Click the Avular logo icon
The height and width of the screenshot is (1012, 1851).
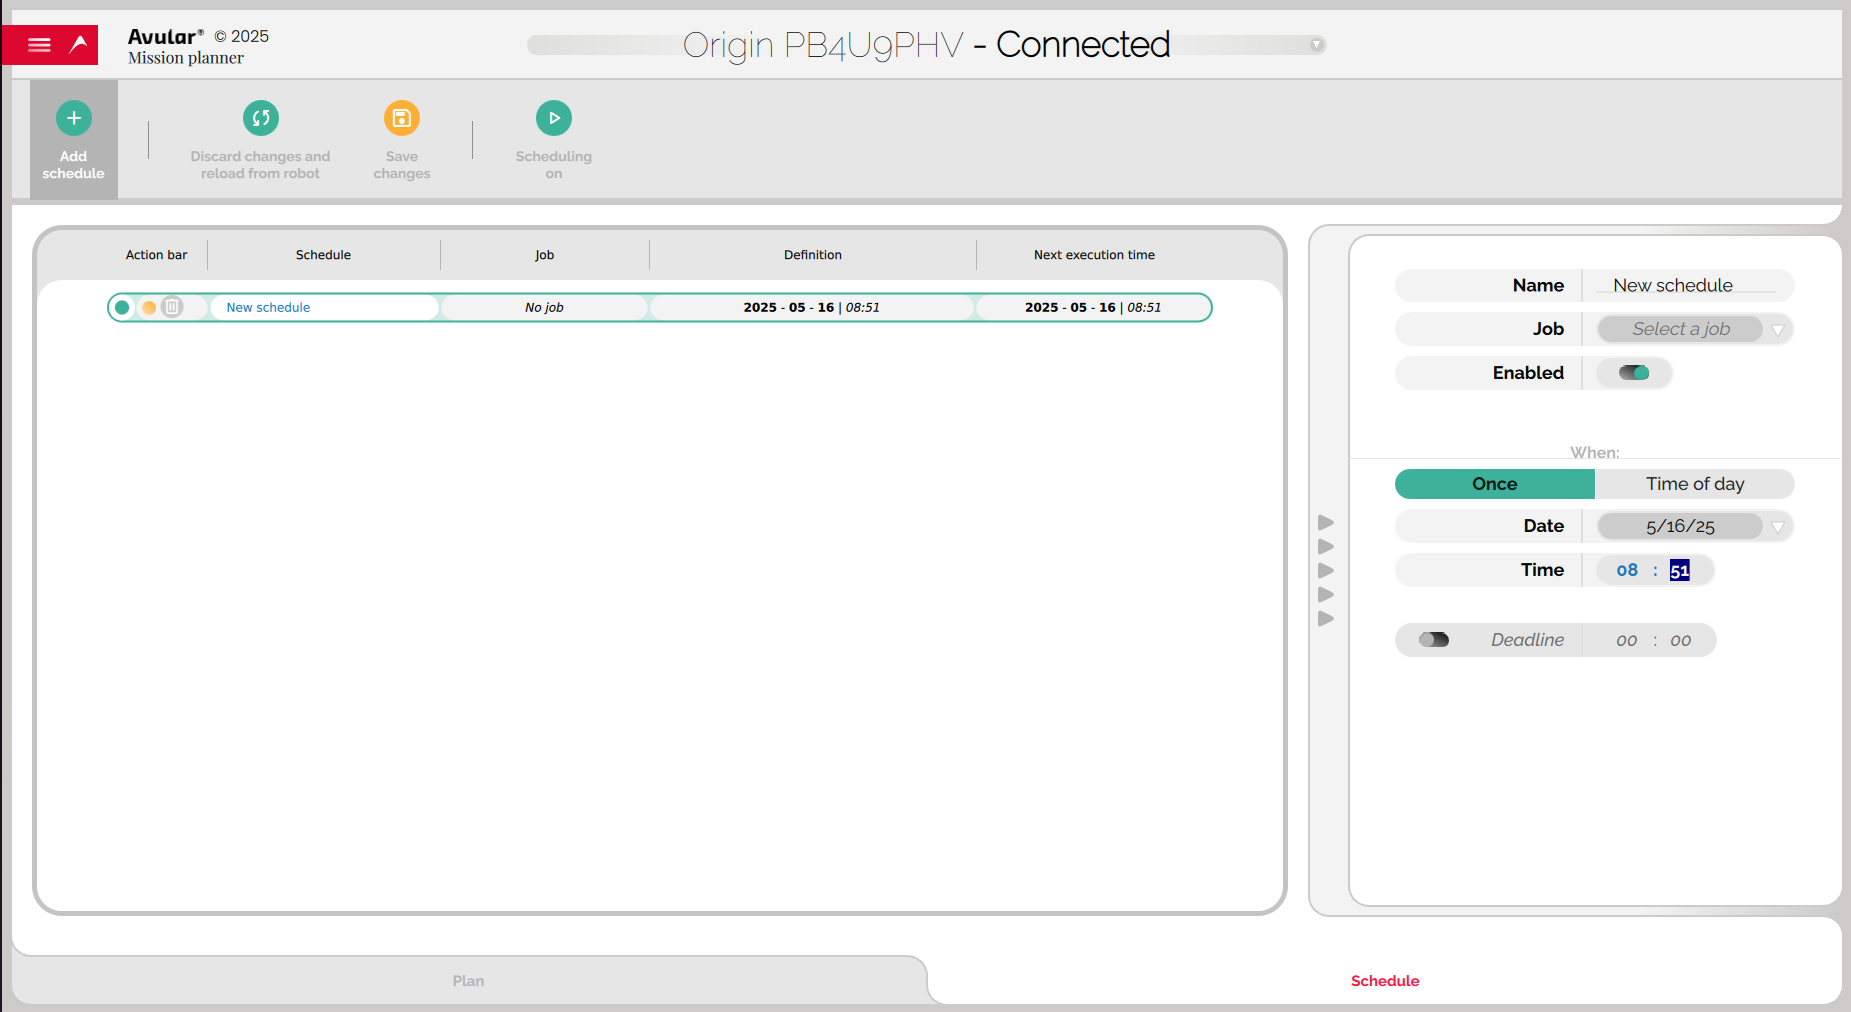click(79, 45)
